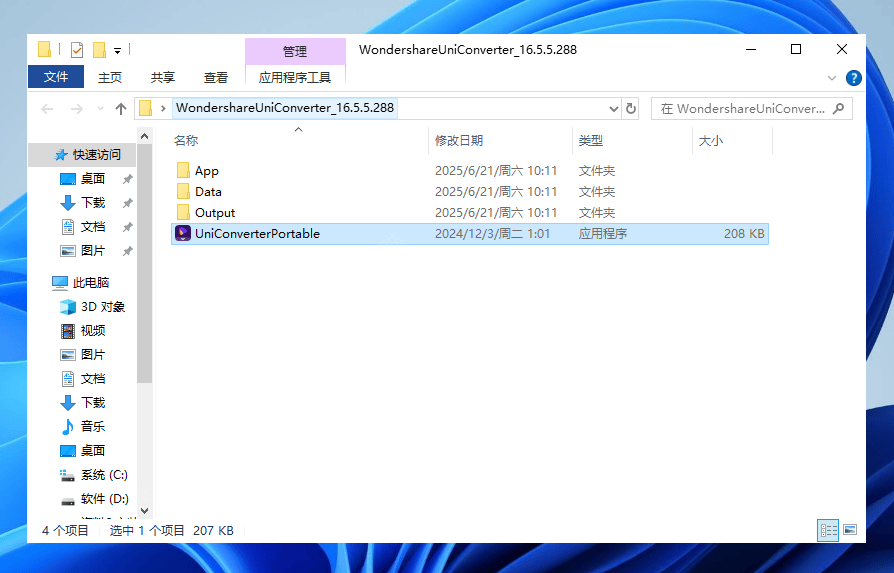Go back with the left arrow

(47, 109)
